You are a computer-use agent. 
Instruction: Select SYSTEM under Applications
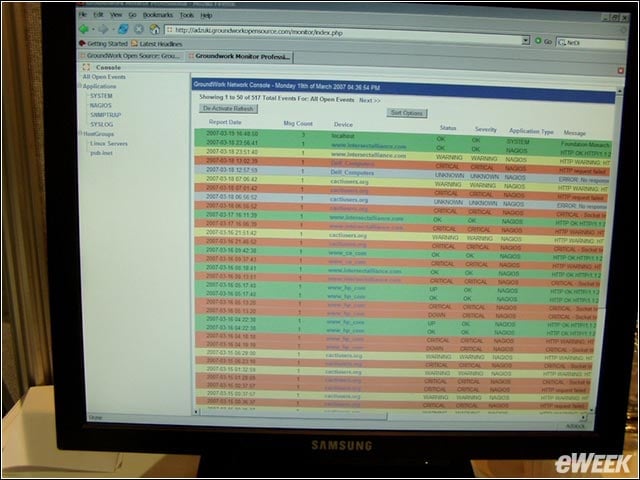pos(101,96)
